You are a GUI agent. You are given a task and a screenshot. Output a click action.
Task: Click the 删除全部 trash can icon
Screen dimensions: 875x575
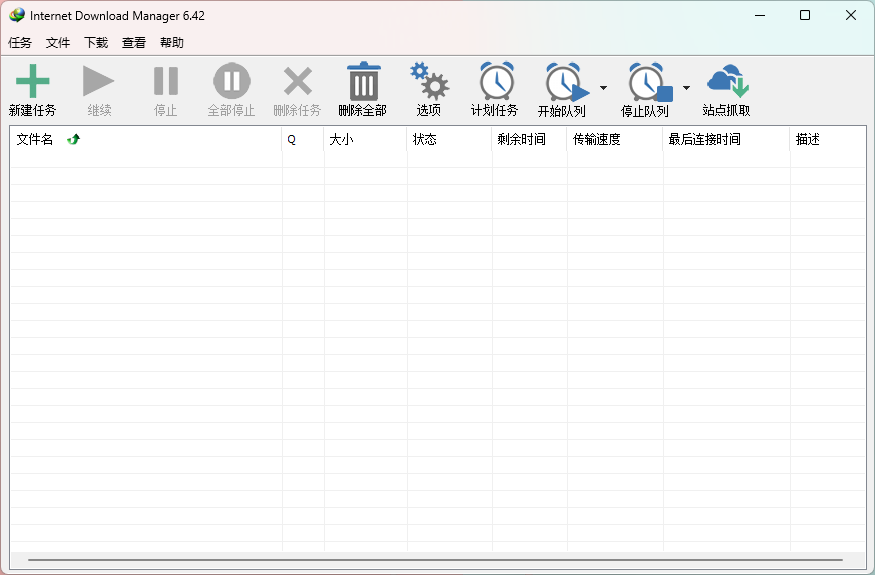point(364,81)
